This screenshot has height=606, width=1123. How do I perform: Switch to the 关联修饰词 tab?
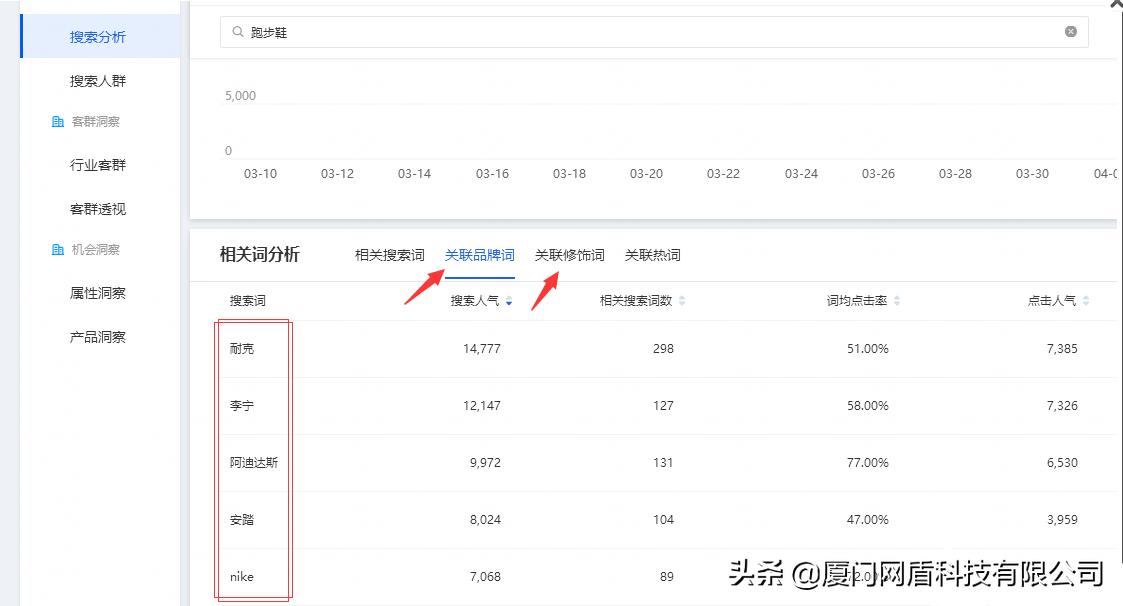coord(571,255)
